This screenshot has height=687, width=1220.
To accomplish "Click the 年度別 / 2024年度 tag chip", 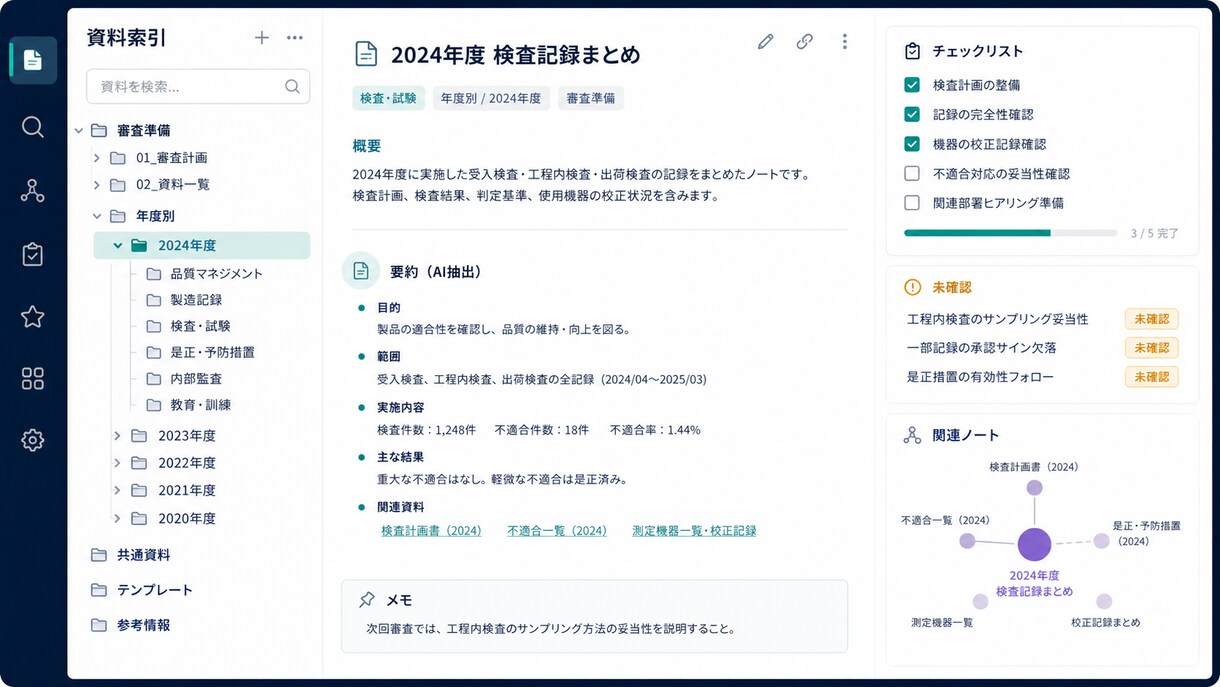I will 491,98.
